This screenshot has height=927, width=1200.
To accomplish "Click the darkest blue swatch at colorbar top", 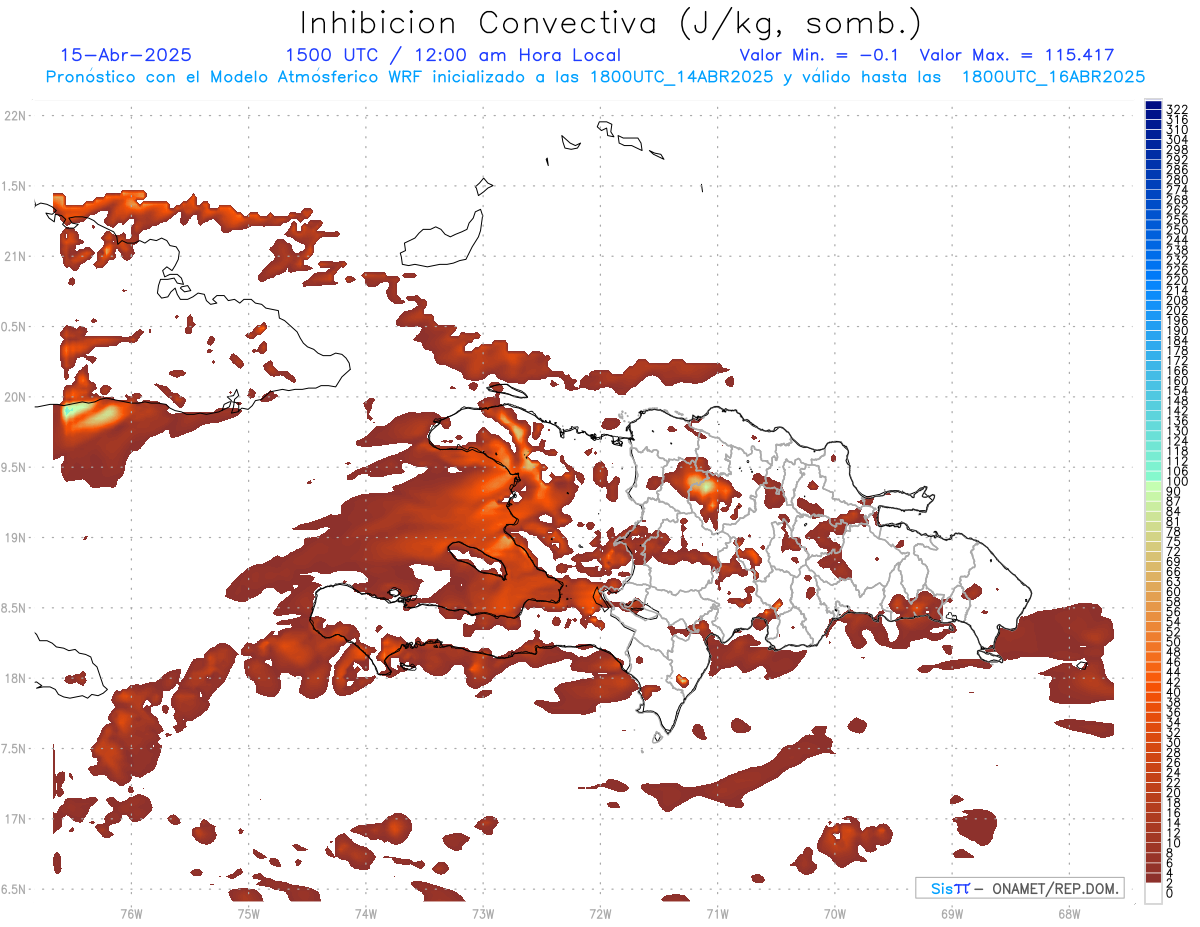I will (x=1153, y=105).
